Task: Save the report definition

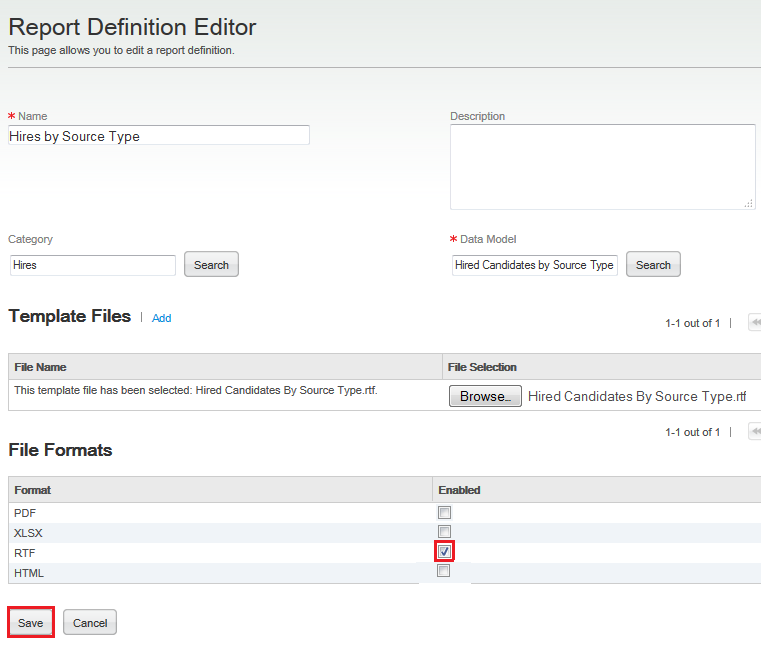Action: (31, 622)
